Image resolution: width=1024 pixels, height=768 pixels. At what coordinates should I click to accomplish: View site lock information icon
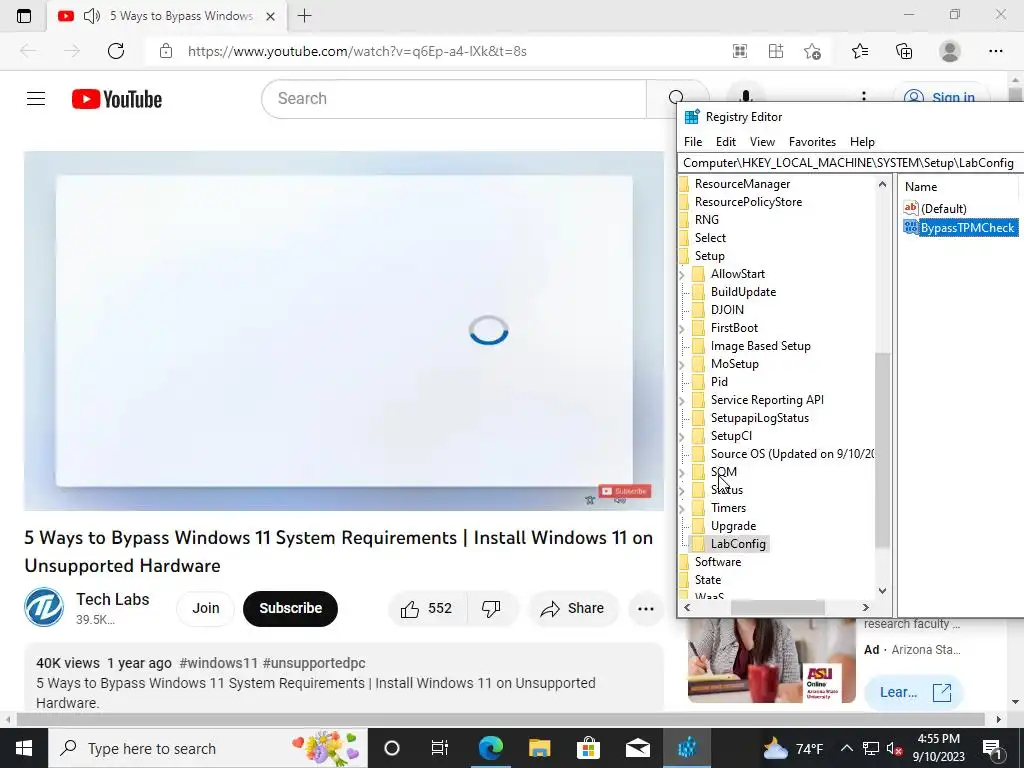pyautogui.click(x=166, y=51)
